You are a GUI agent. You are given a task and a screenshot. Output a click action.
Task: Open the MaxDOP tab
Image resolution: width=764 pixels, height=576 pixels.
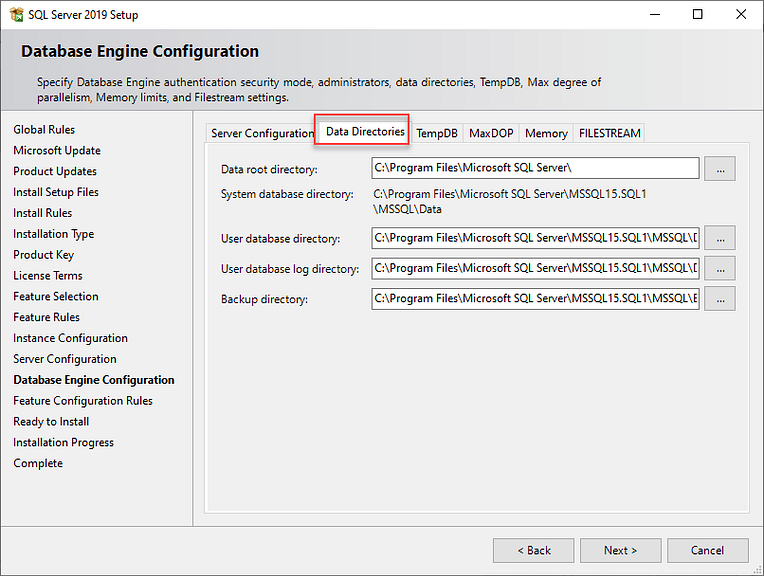point(491,133)
